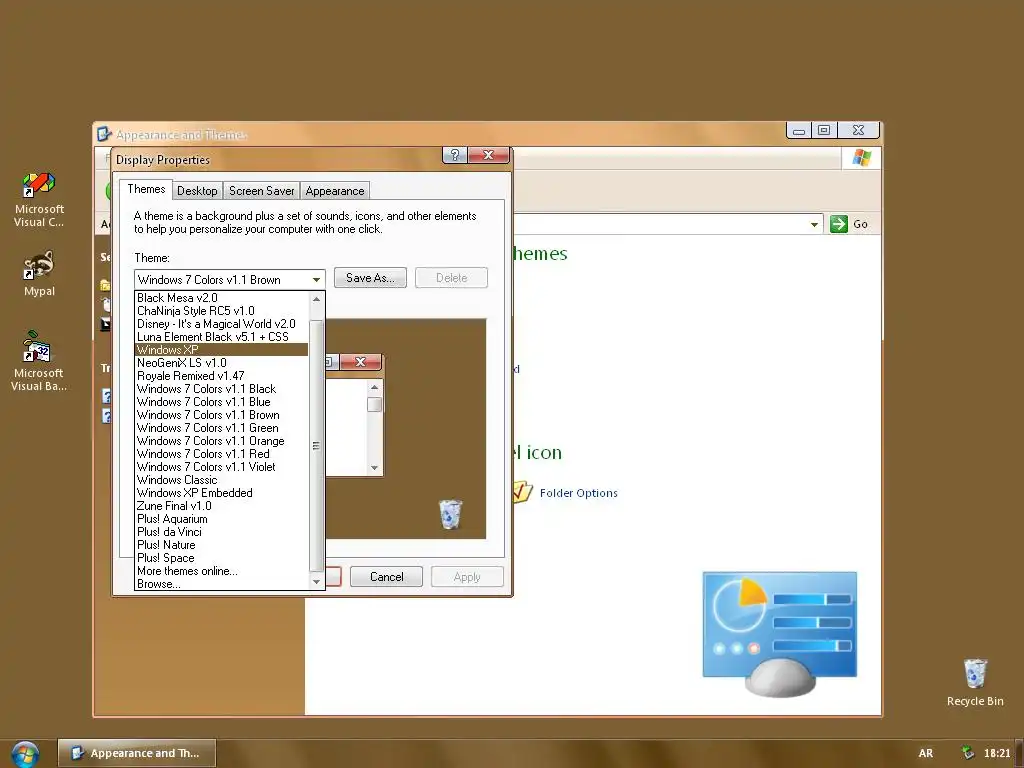Click the Windows Start orb

tap(25, 754)
